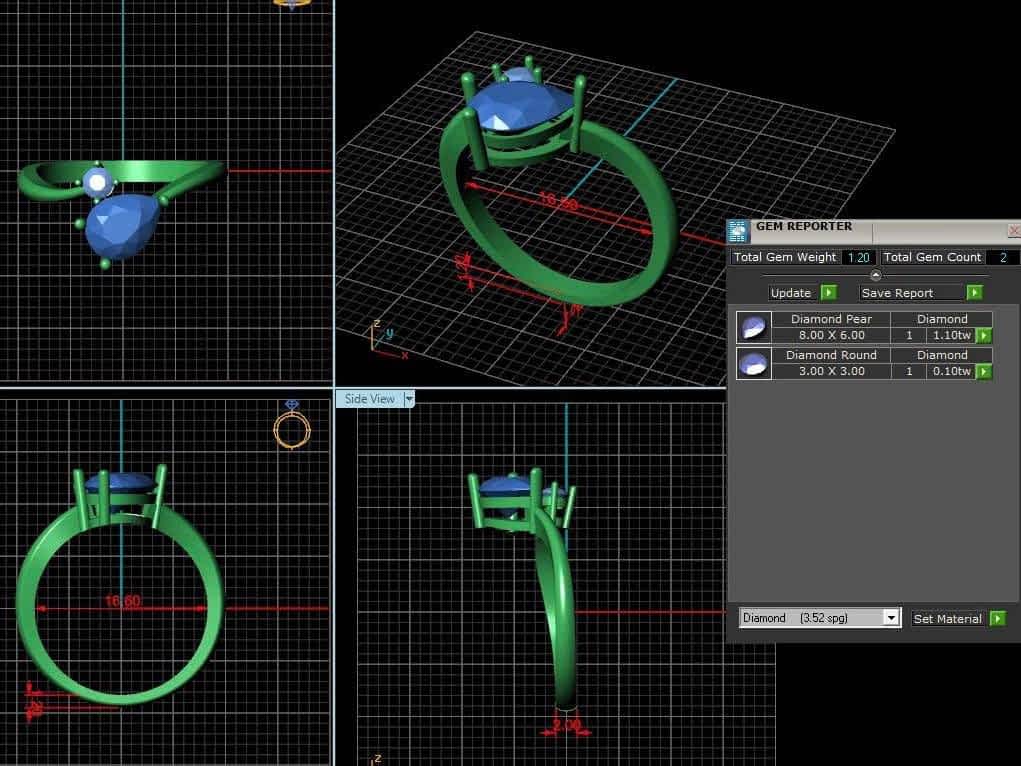Select the Total Gem Weight value 1.20

[x=858, y=257]
